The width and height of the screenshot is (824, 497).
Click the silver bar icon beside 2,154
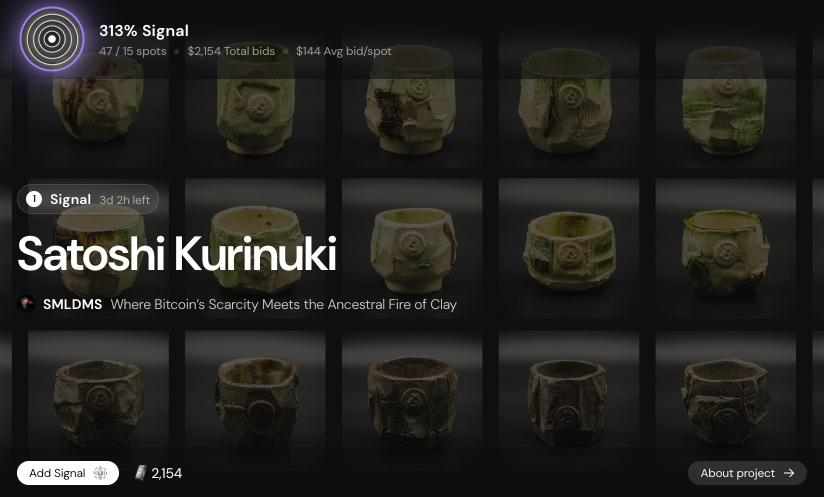point(140,473)
